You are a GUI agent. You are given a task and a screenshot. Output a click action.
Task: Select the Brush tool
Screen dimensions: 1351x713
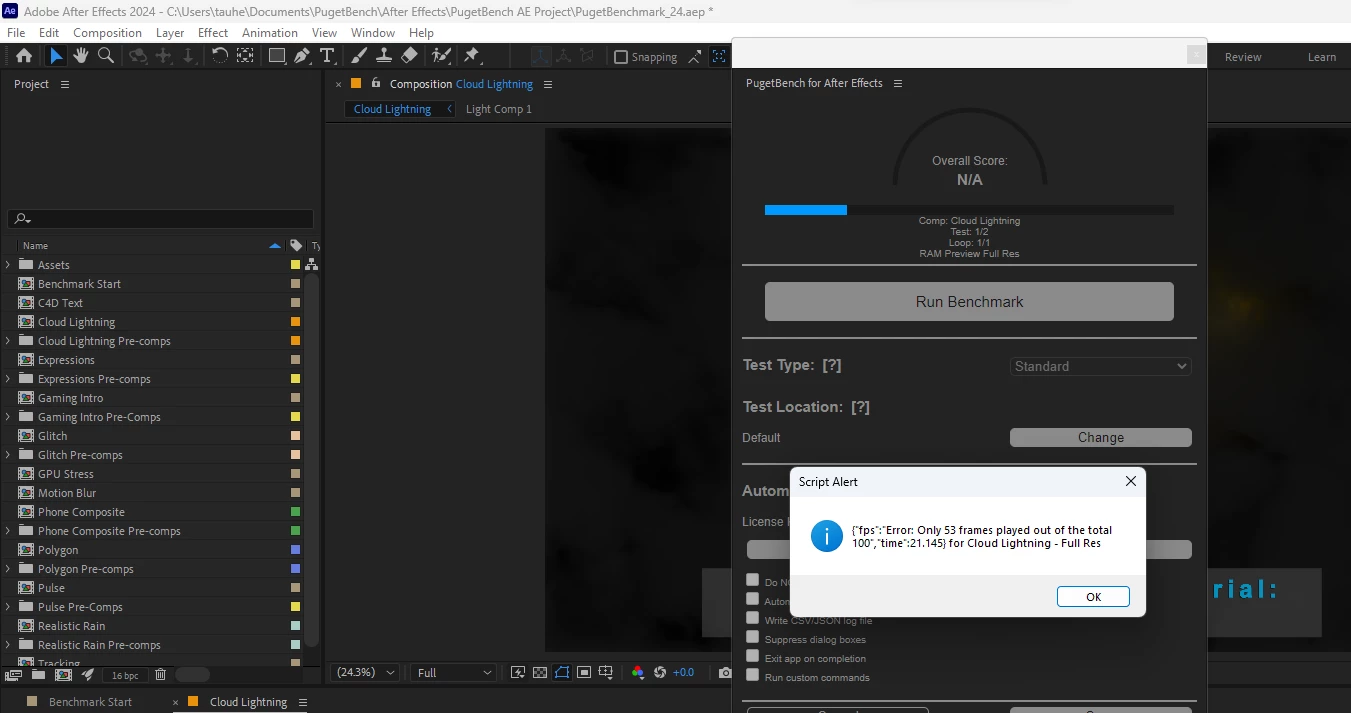[358, 56]
